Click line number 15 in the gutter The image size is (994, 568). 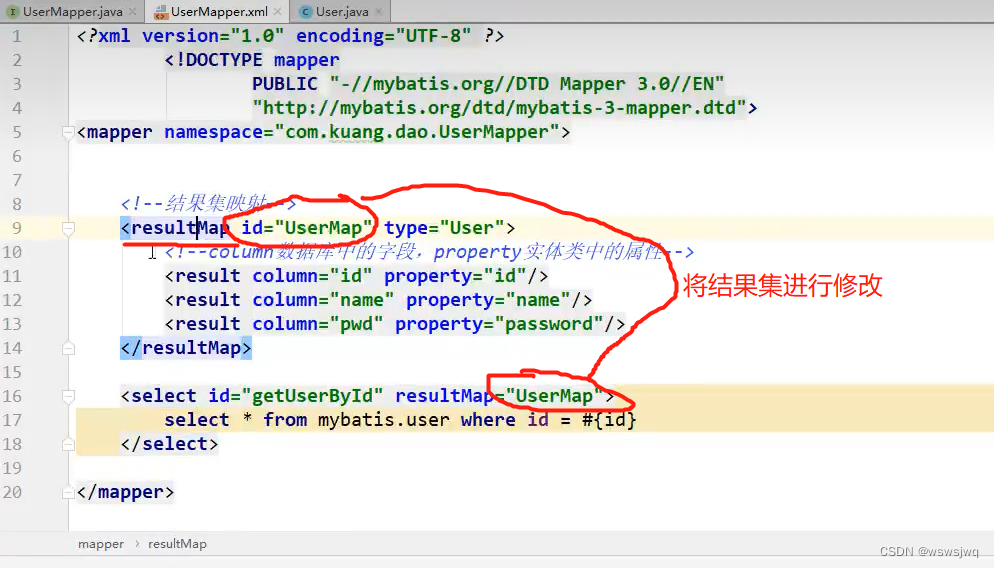(12, 372)
